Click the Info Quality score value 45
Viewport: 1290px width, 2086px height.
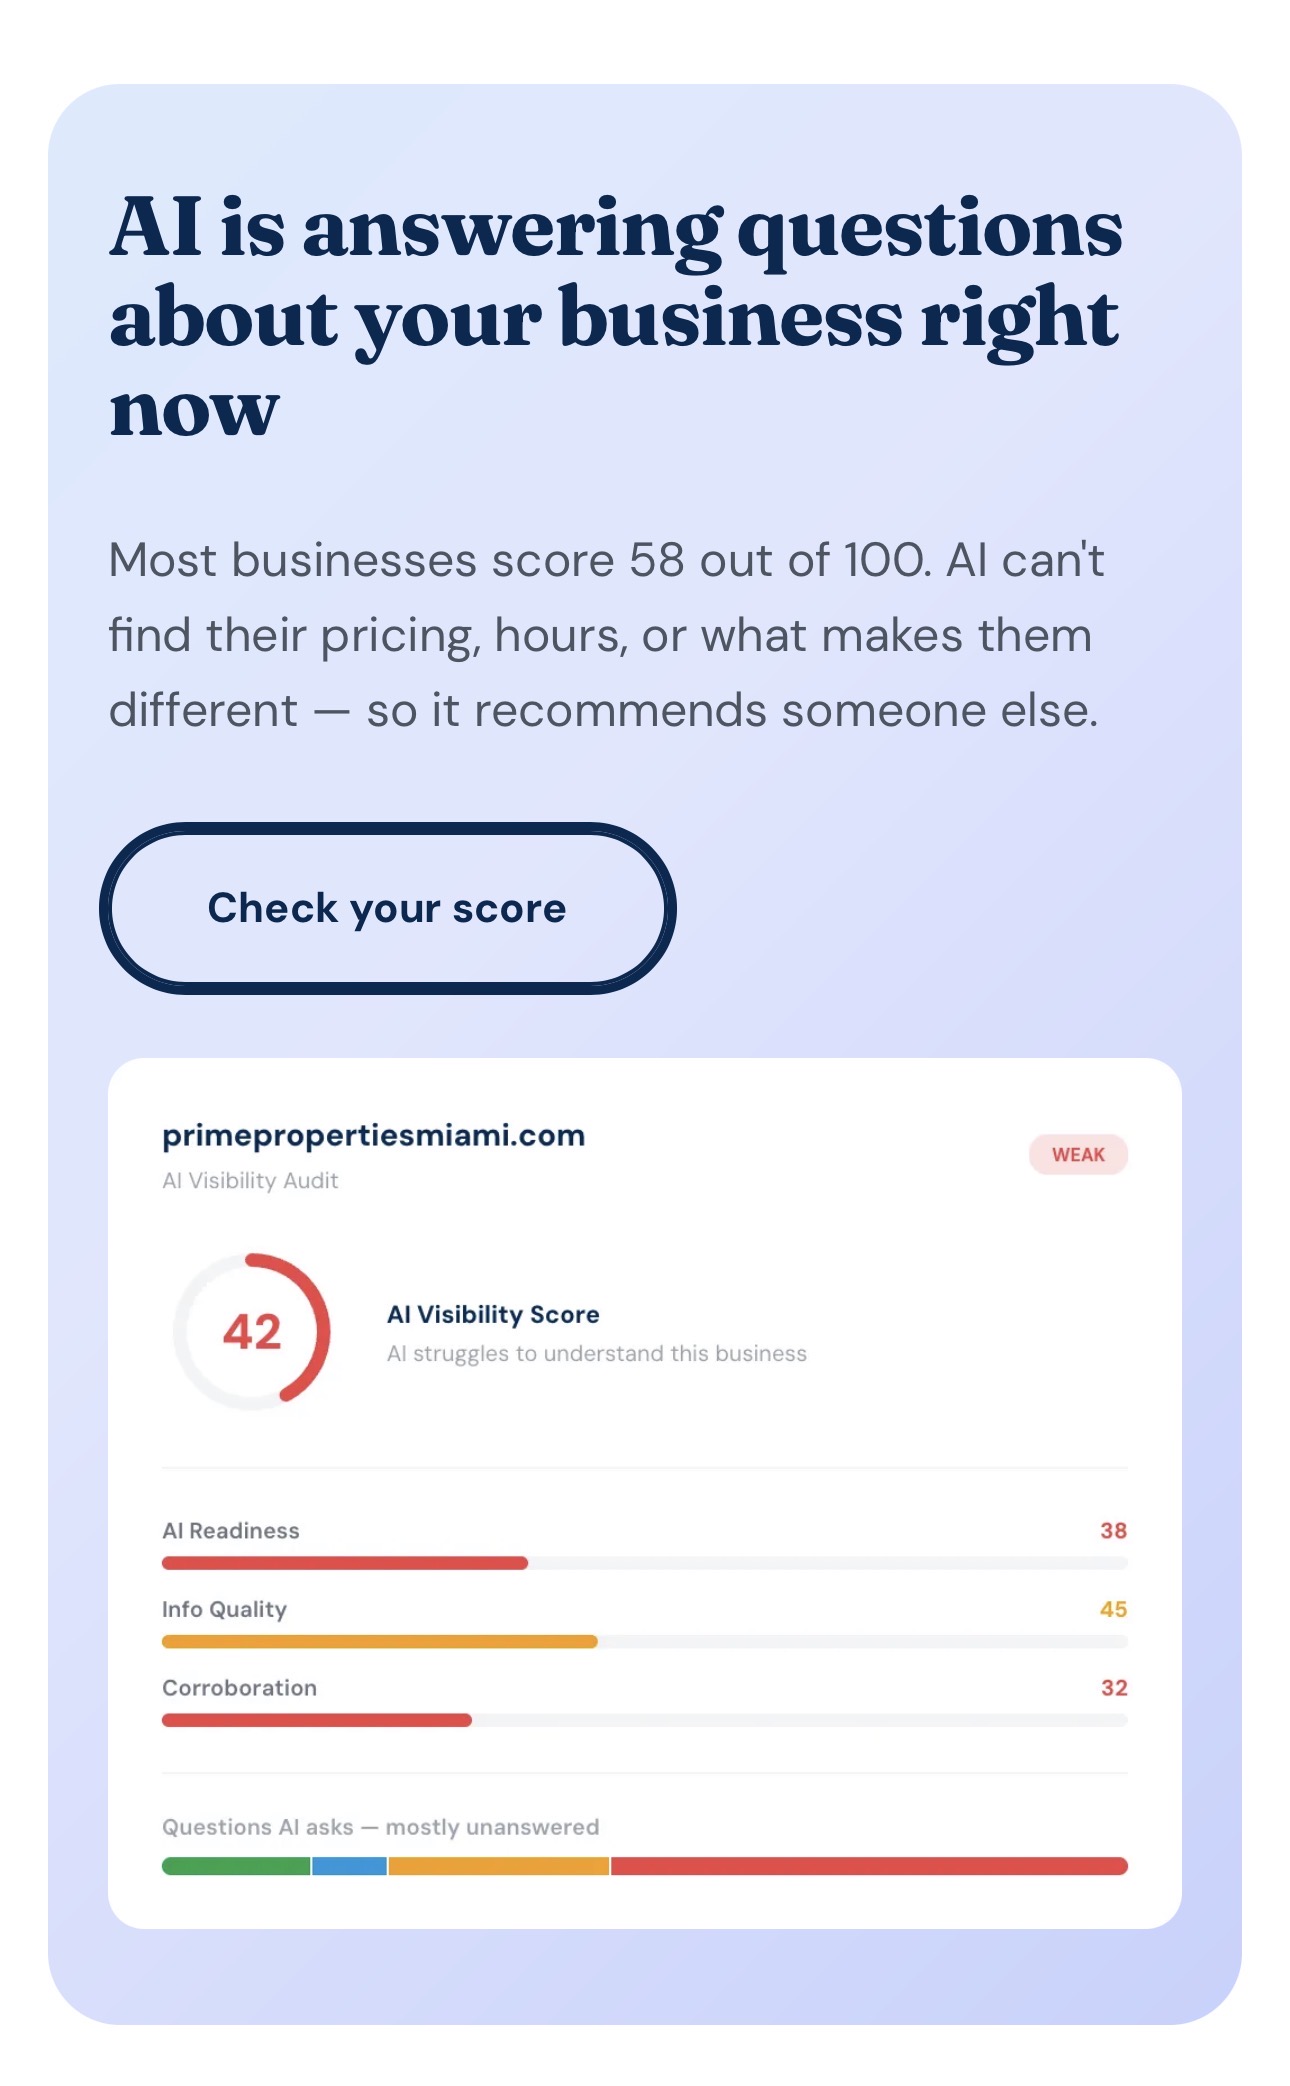pos(1113,1609)
